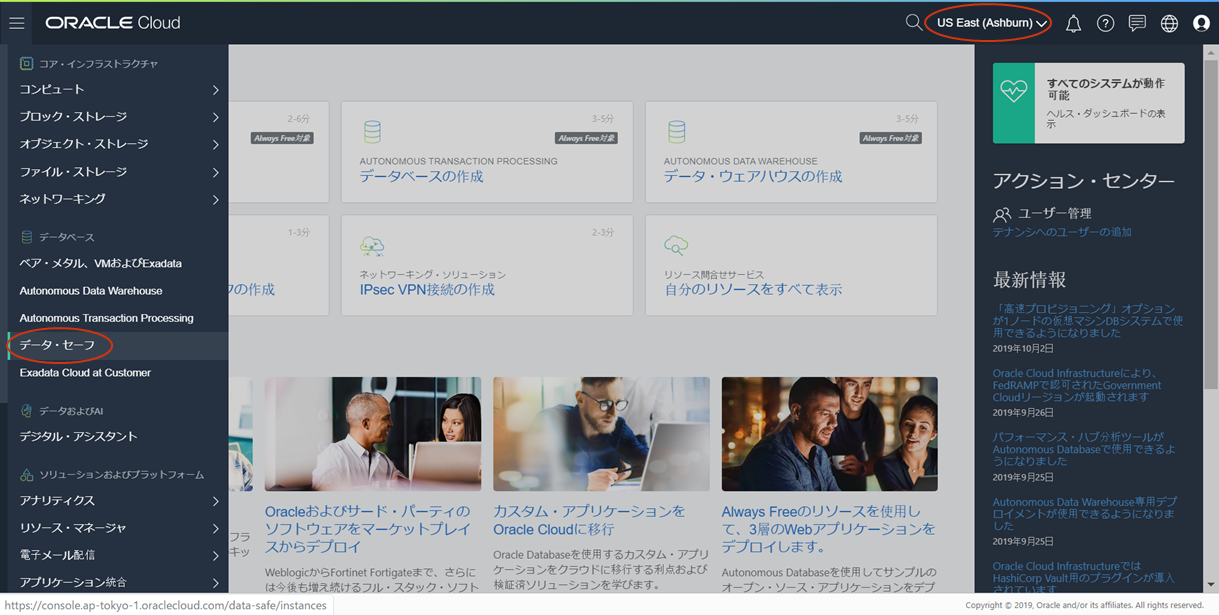Expand the リソース・マネージャ submenu
This screenshot has height=615, width=1219.
tap(118, 527)
